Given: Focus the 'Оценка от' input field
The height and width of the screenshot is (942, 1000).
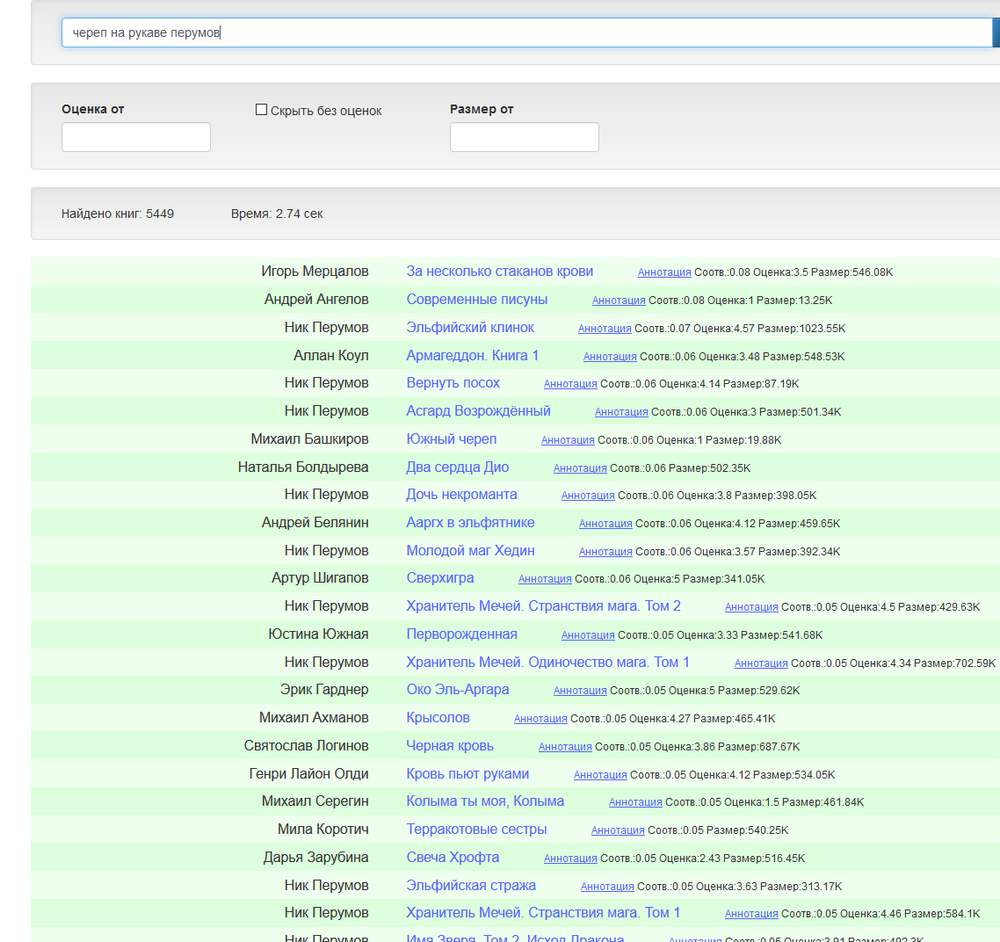Looking at the screenshot, I should click(x=136, y=137).
